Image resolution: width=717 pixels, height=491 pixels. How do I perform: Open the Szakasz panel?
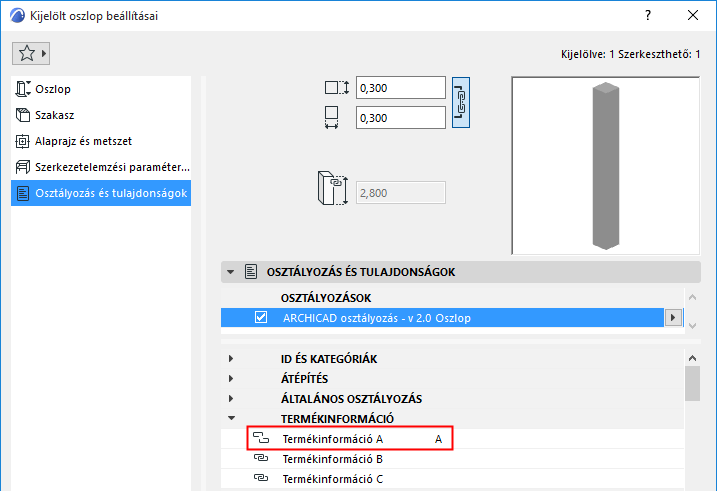coord(101,115)
